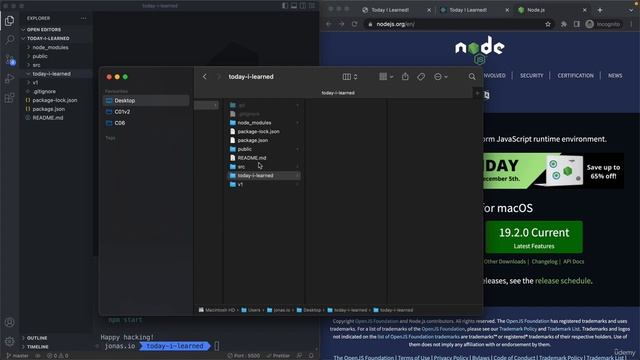Screen dimensions: 640x360
Task: Switch to first Today I Learned tab
Action: click(396, 10)
